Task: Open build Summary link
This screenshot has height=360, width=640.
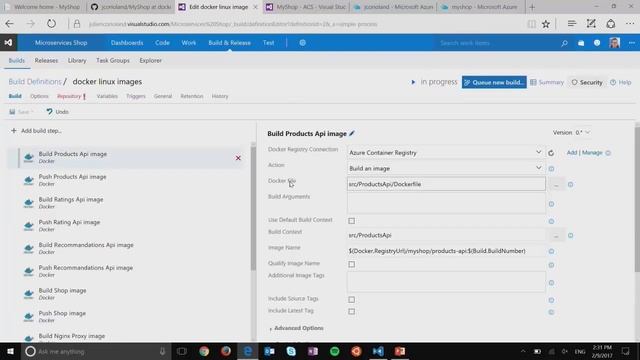Action: 547,82
